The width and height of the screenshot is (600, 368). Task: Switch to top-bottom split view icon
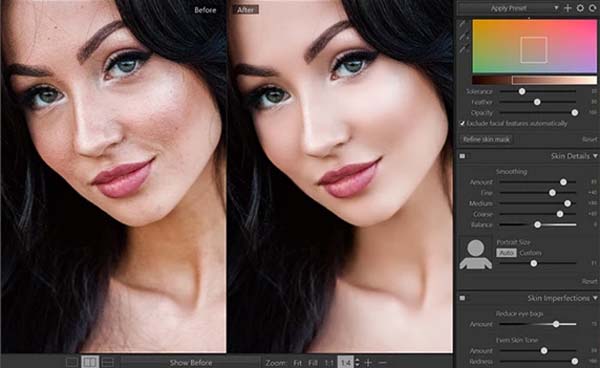click(108, 362)
